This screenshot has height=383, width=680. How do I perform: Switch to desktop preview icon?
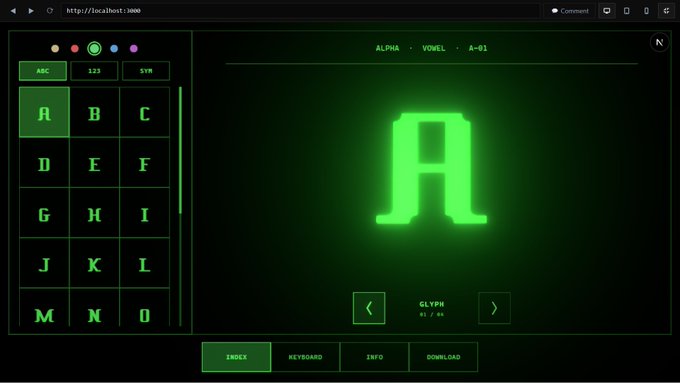pyautogui.click(x=607, y=11)
